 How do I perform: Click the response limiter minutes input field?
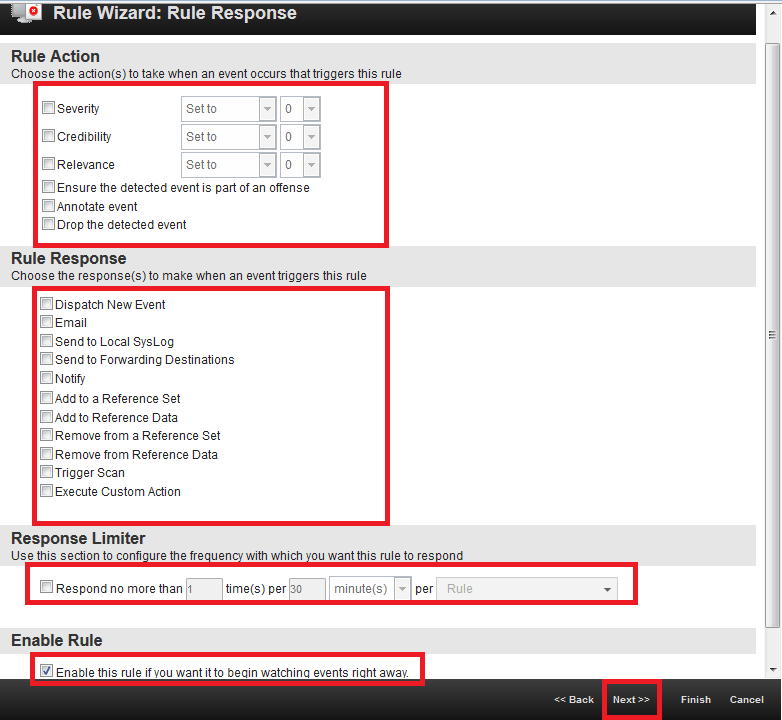coord(307,589)
